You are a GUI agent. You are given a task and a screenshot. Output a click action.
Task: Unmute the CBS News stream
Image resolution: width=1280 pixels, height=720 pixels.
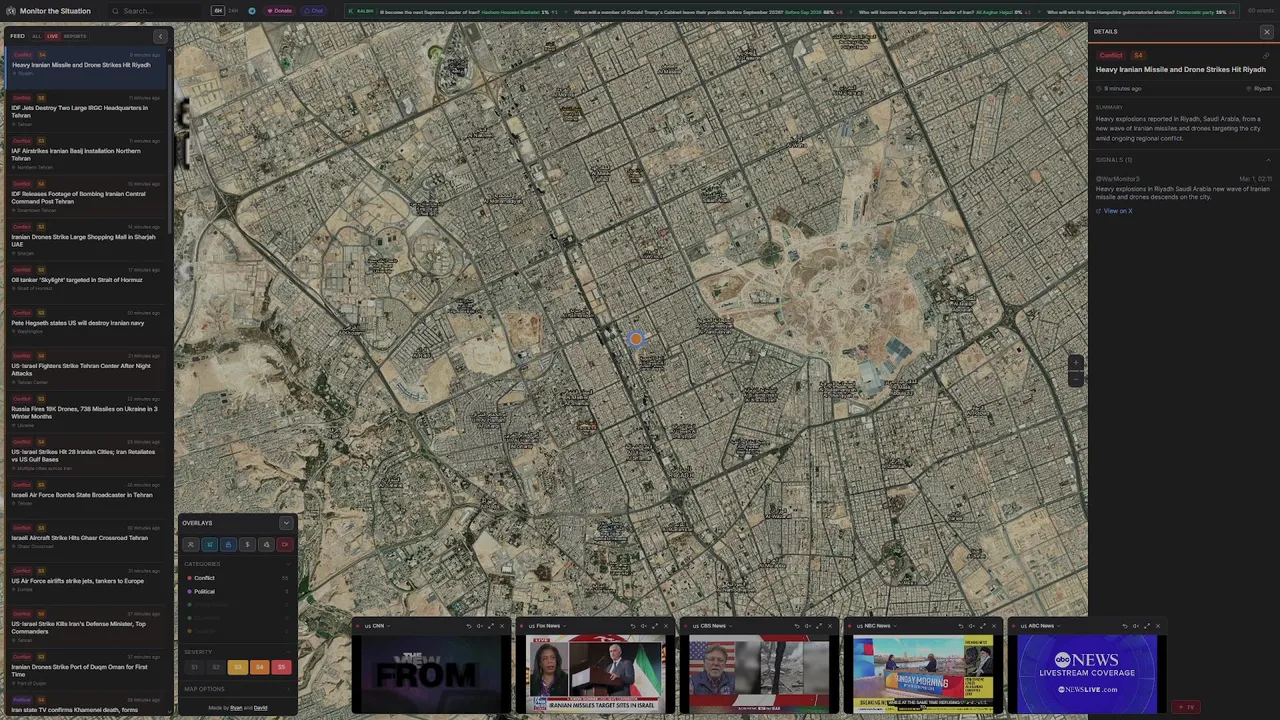[x=807, y=626]
